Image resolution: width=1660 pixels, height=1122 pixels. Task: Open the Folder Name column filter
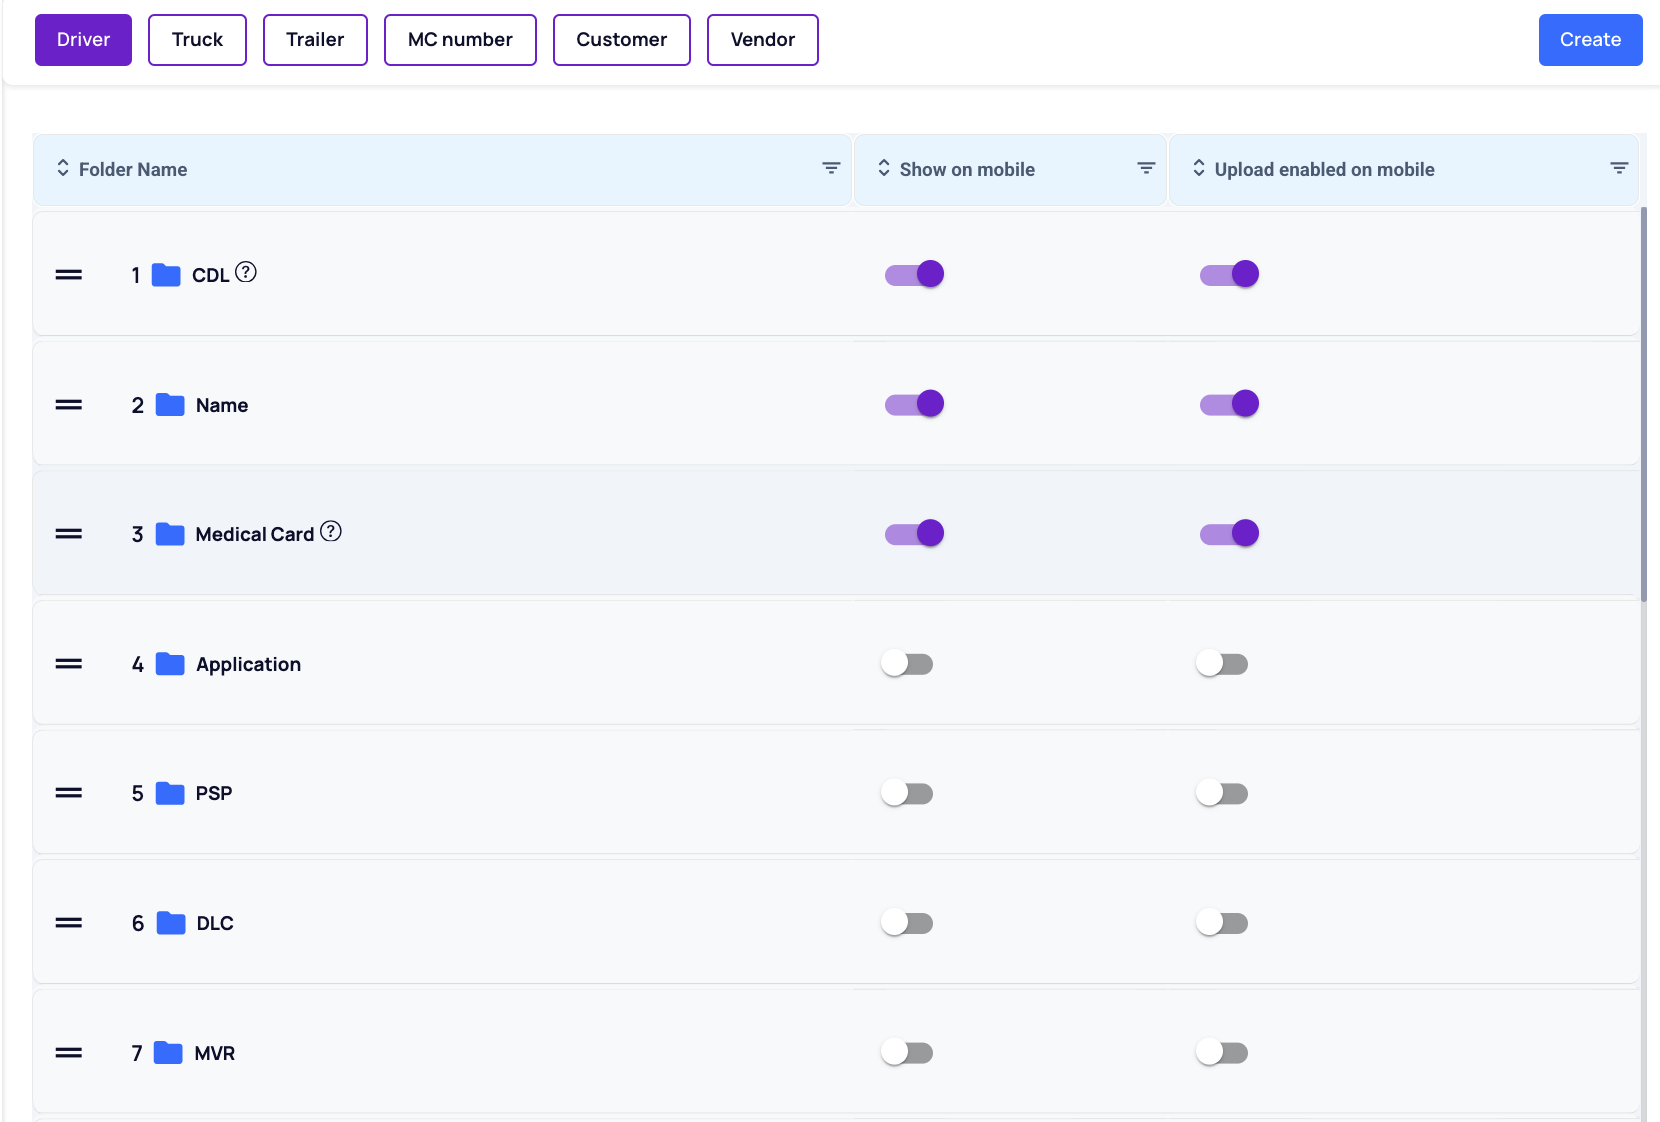(x=831, y=168)
